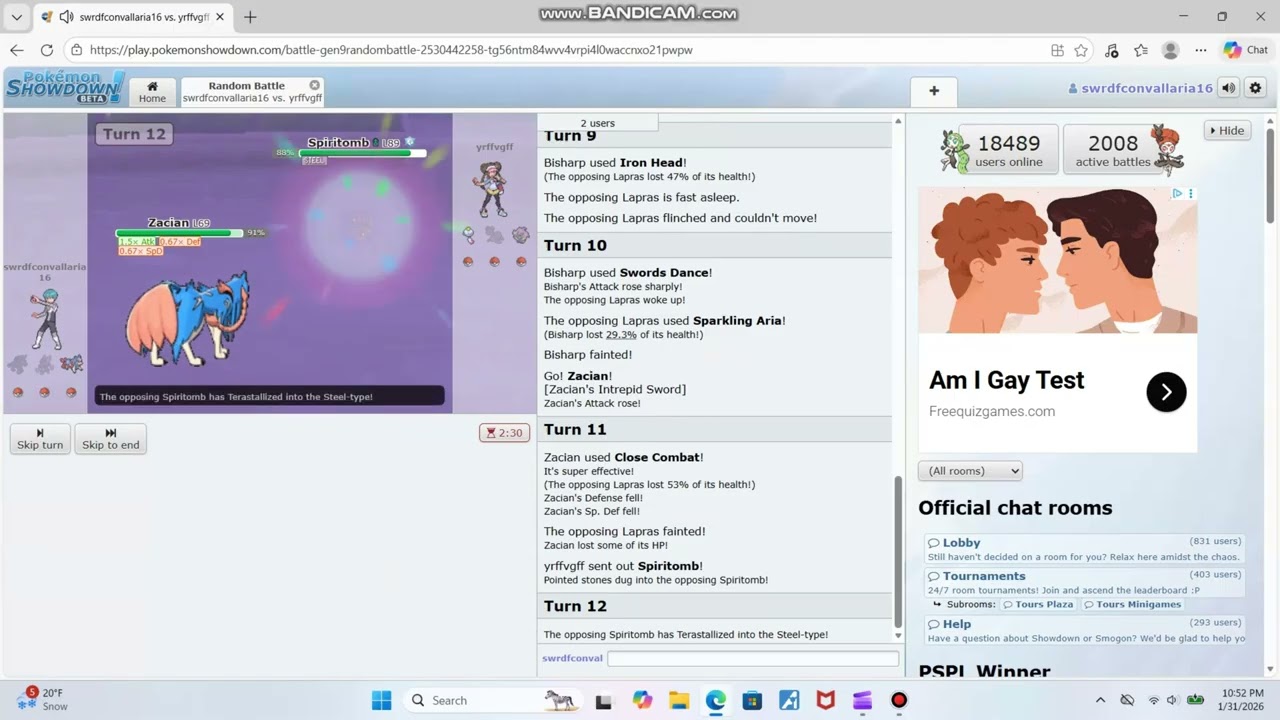
Task: Open swrdfconvallaria16 username menu
Action: [x=1140, y=88]
